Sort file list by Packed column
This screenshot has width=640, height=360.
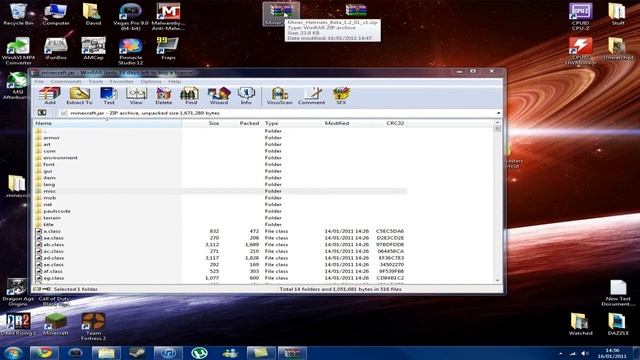click(241, 123)
